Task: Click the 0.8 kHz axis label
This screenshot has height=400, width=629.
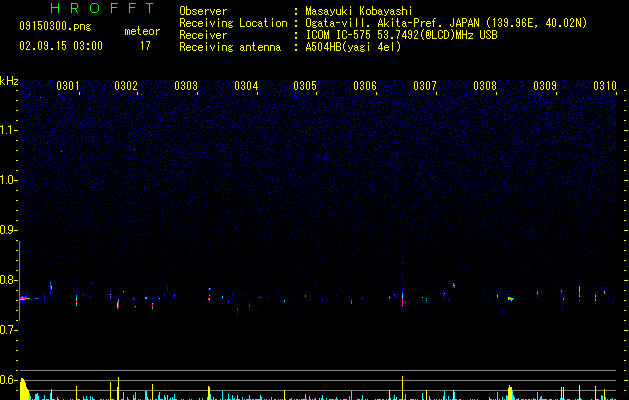Action: [x=8, y=280]
